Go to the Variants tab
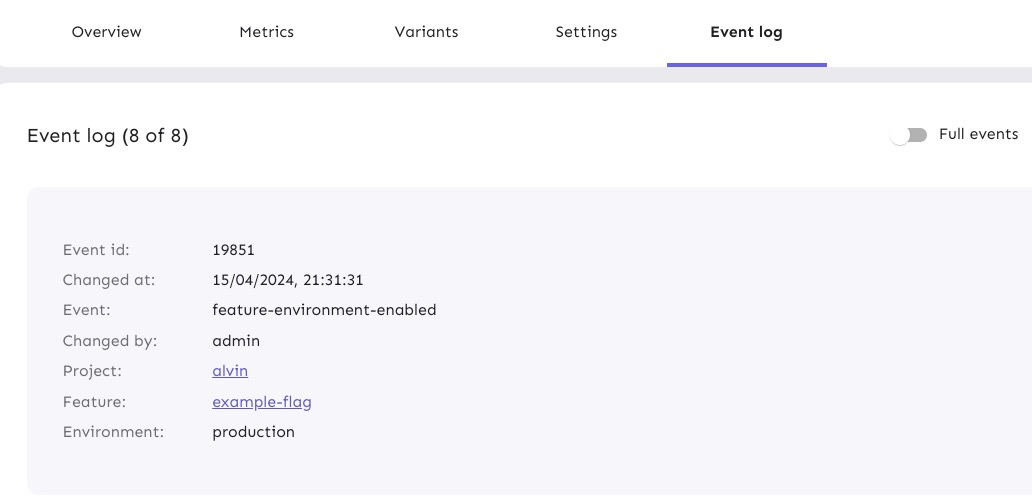This screenshot has width=1032, height=502. tap(426, 32)
